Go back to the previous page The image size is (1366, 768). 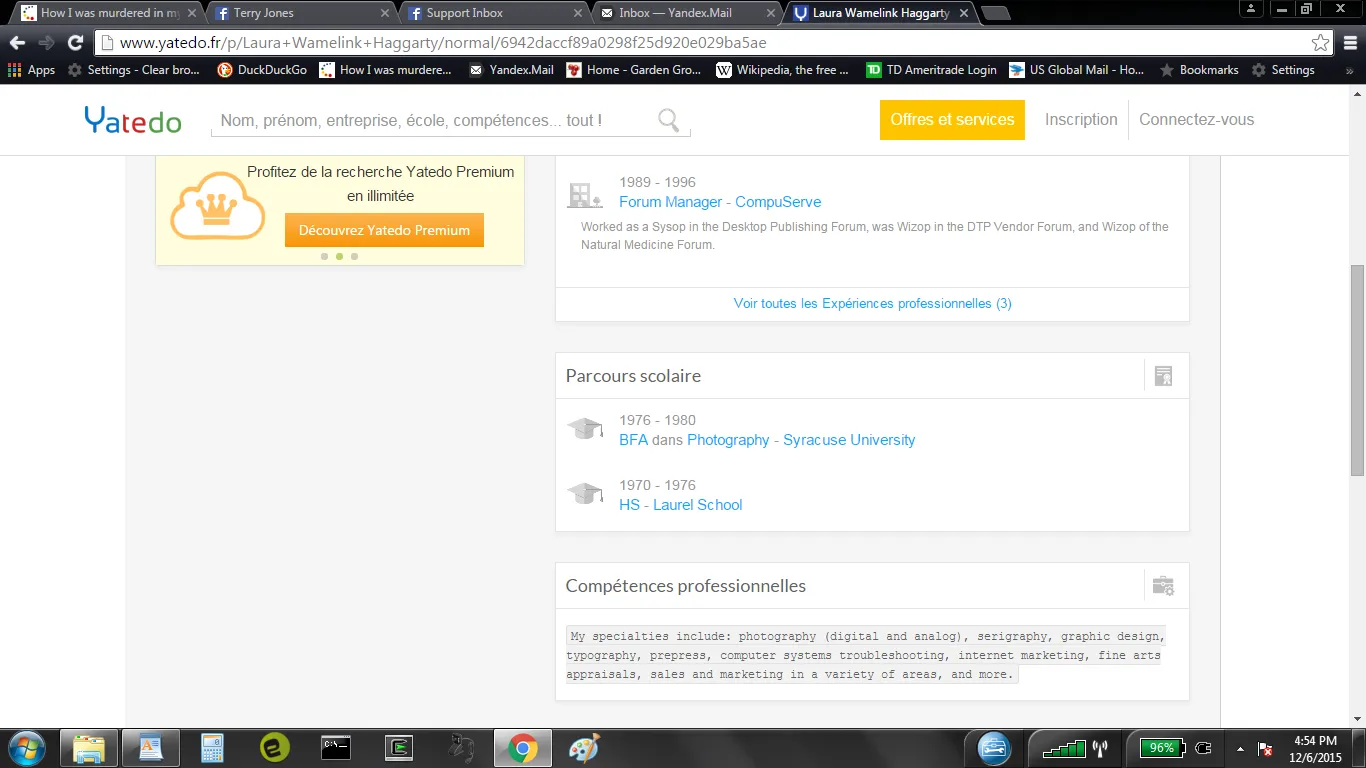coord(17,43)
